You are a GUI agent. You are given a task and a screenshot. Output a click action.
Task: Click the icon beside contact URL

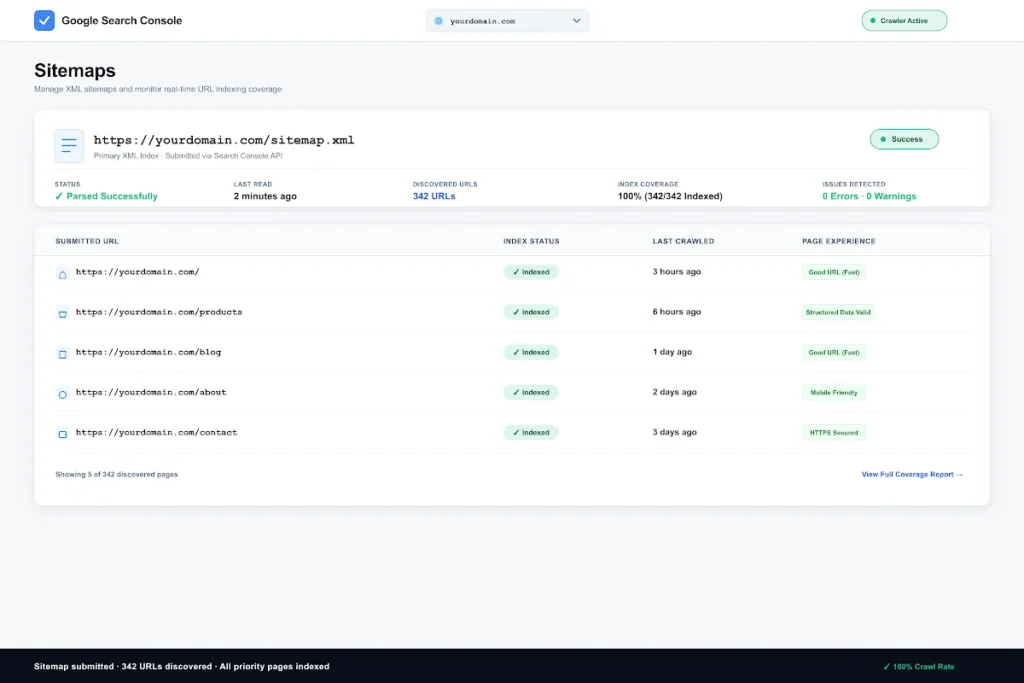coord(63,434)
